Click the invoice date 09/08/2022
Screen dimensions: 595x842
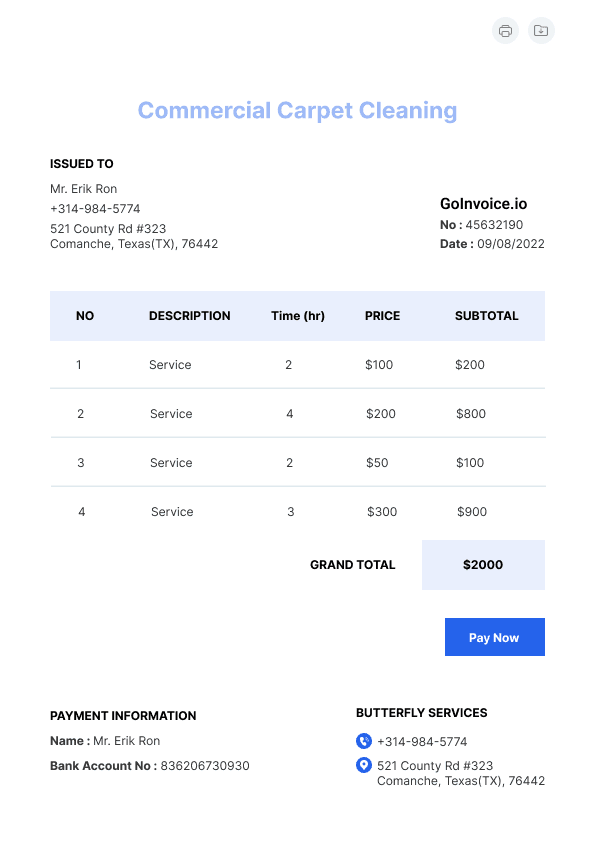pos(511,244)
